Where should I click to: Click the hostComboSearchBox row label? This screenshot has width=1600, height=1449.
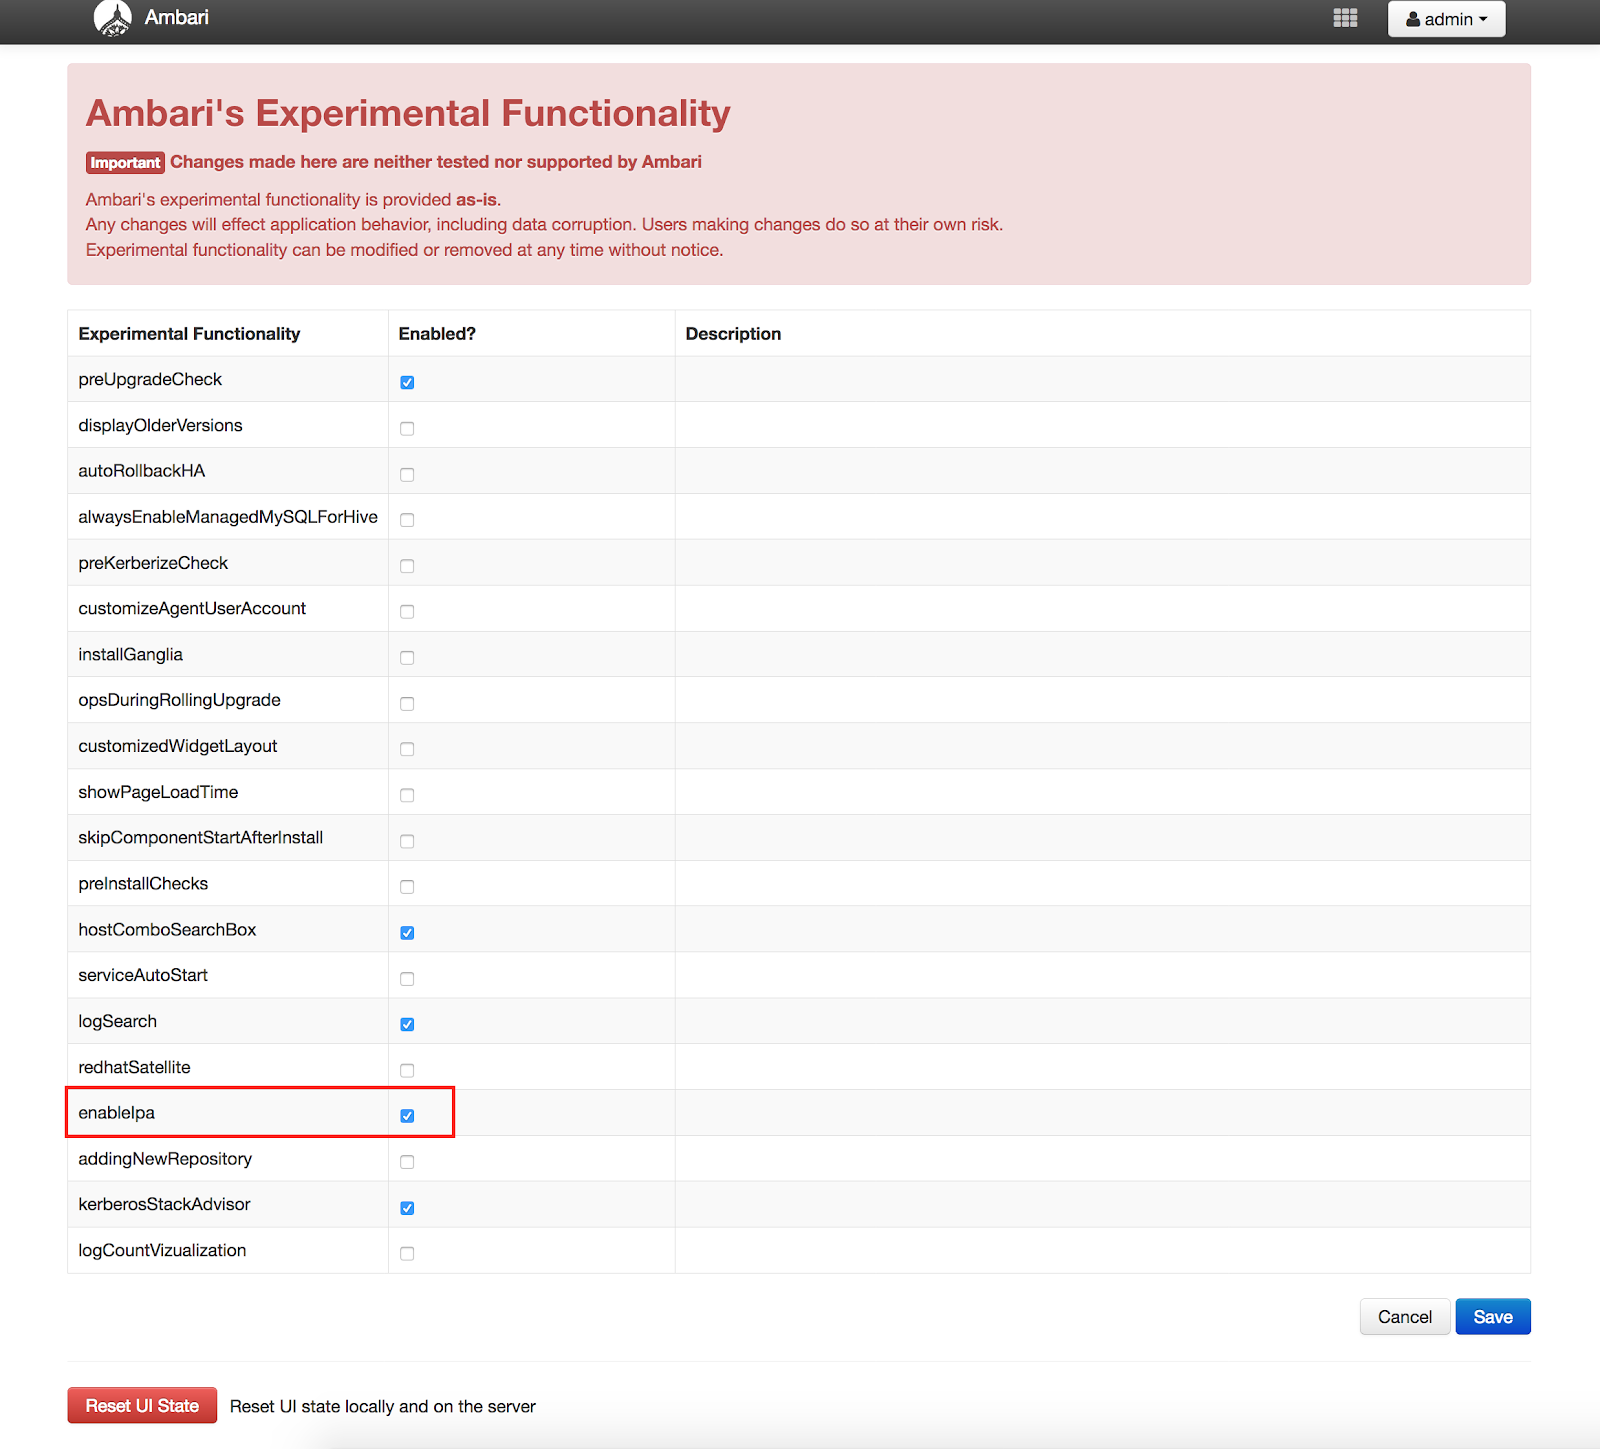pos(167,929)
